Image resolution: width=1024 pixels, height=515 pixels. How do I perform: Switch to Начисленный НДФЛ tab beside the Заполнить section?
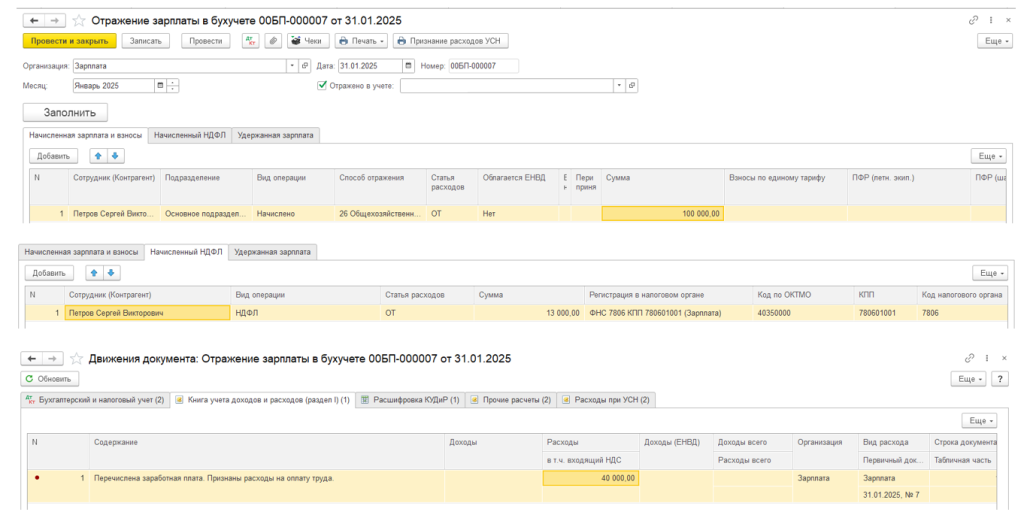pos(189,135)
